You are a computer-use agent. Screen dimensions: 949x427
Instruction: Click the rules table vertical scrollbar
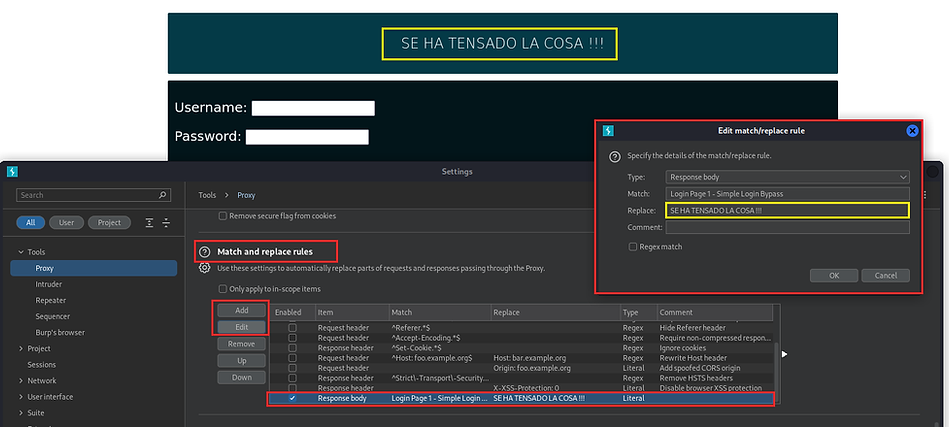point(777,373)
